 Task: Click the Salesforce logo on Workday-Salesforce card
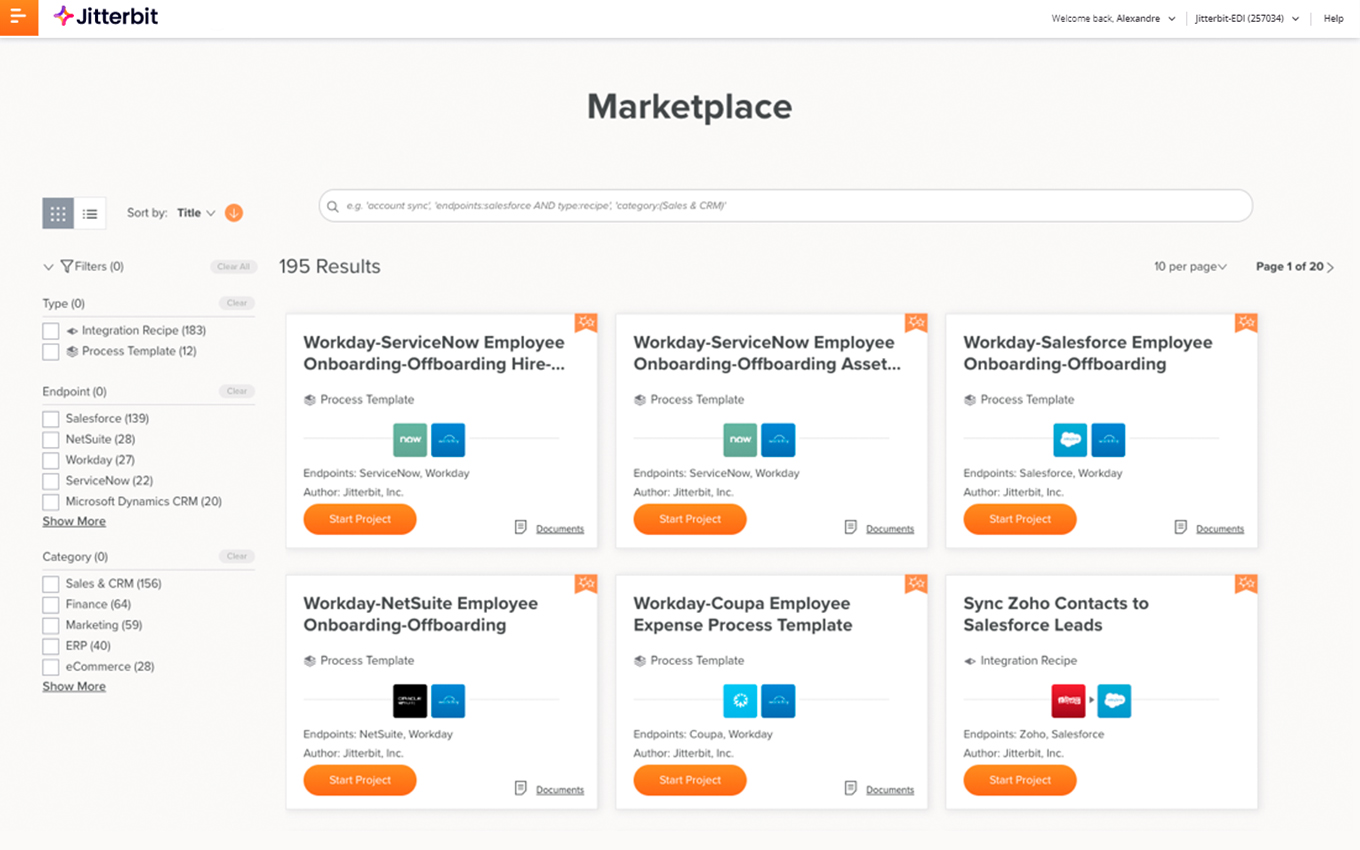pyautogui.click(x=1070, y=439)
